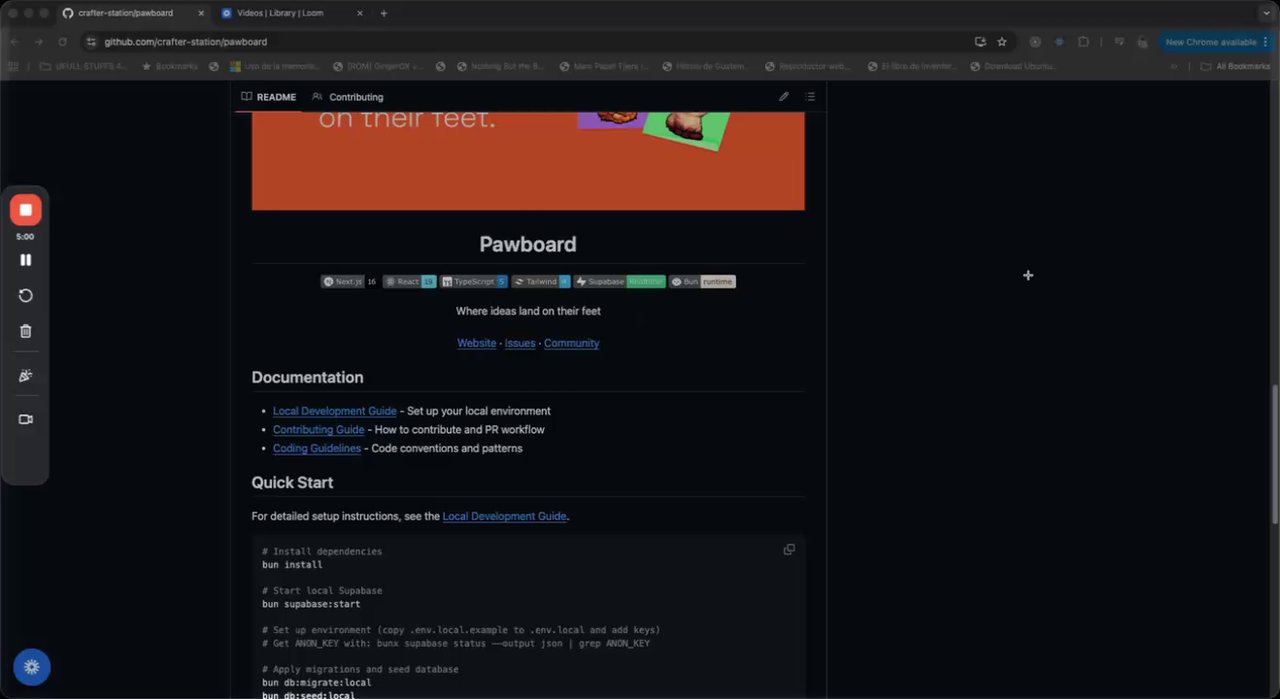The image size is (1280, 699).
Task: Click the page vertical scrollbar thumb
Action: [x=1274, y=453]
